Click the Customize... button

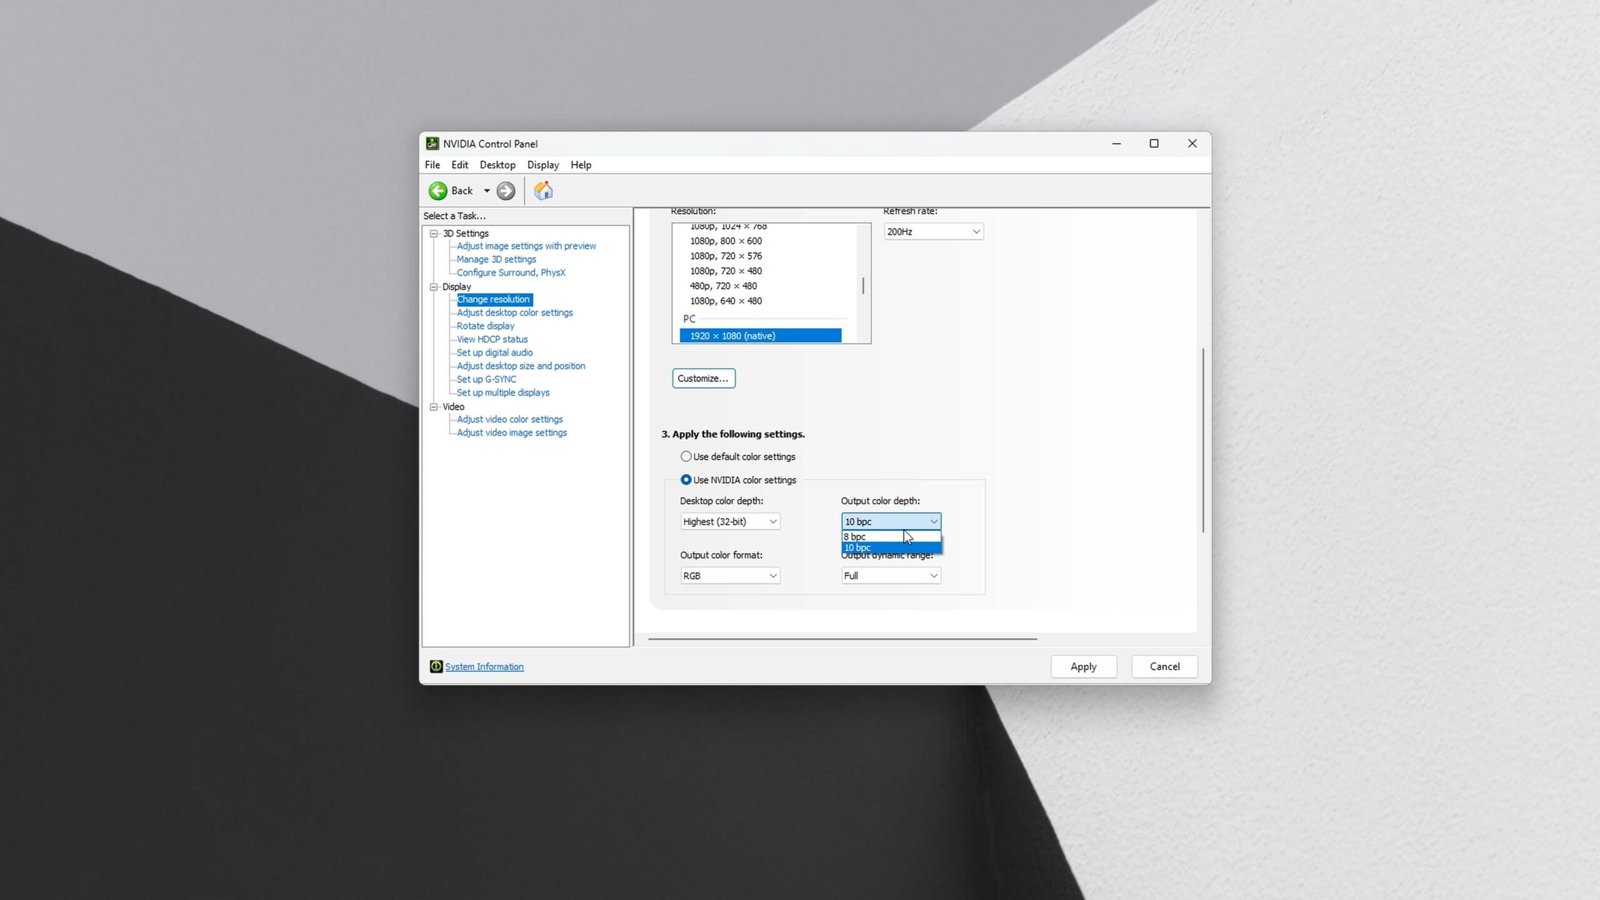pyautogui.click(x=703, y=379)
